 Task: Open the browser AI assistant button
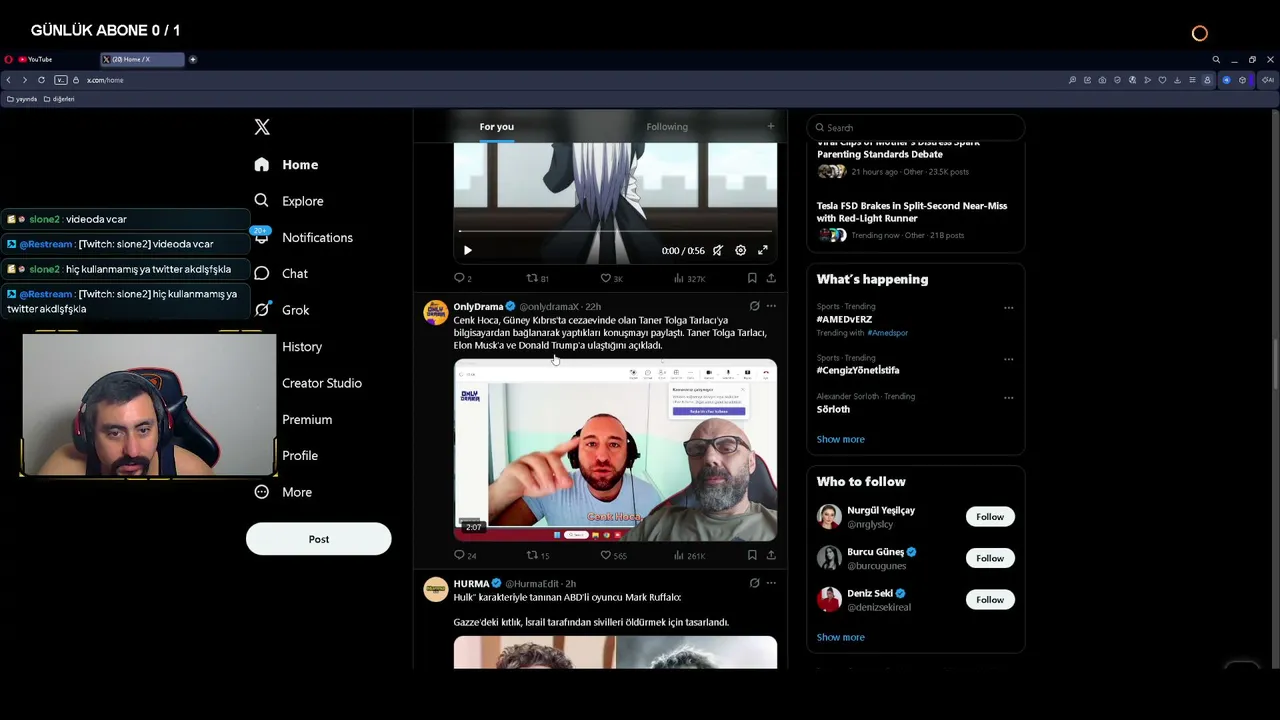click(1268, 80)
